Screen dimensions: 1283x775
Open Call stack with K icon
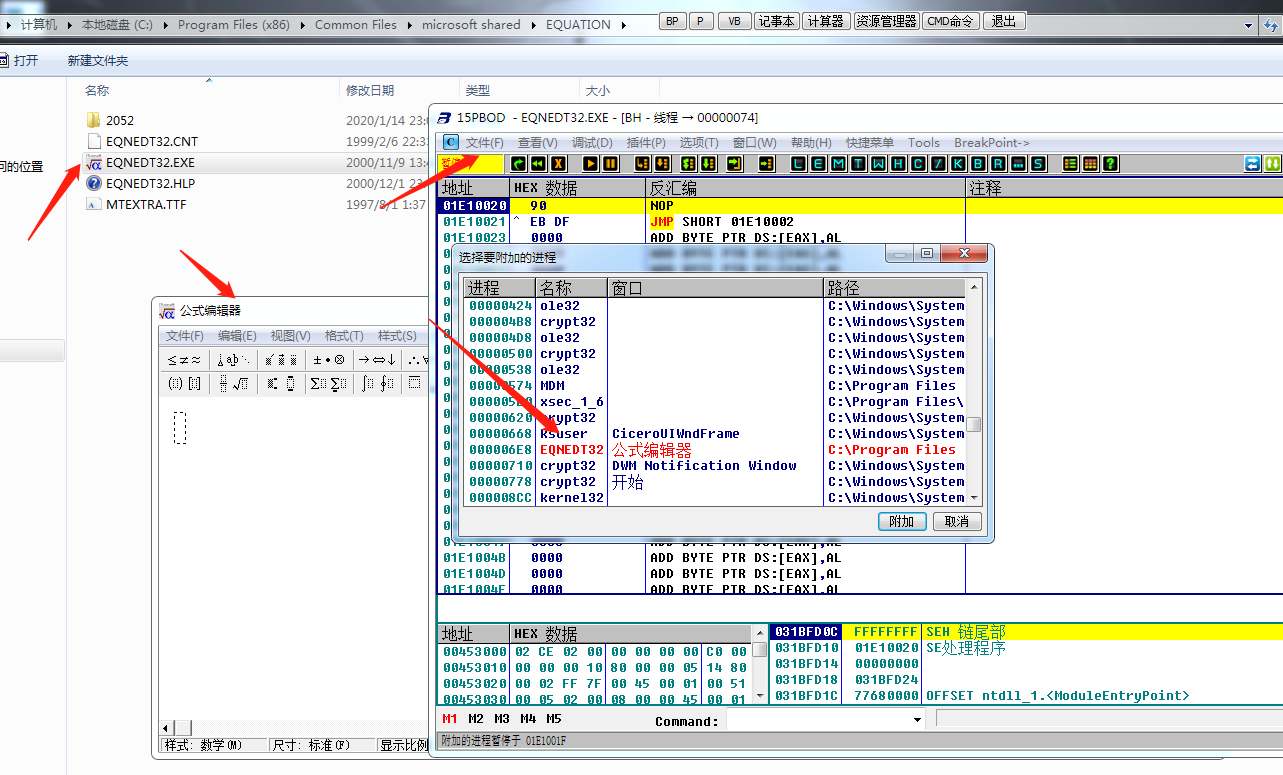coord(959,163)
